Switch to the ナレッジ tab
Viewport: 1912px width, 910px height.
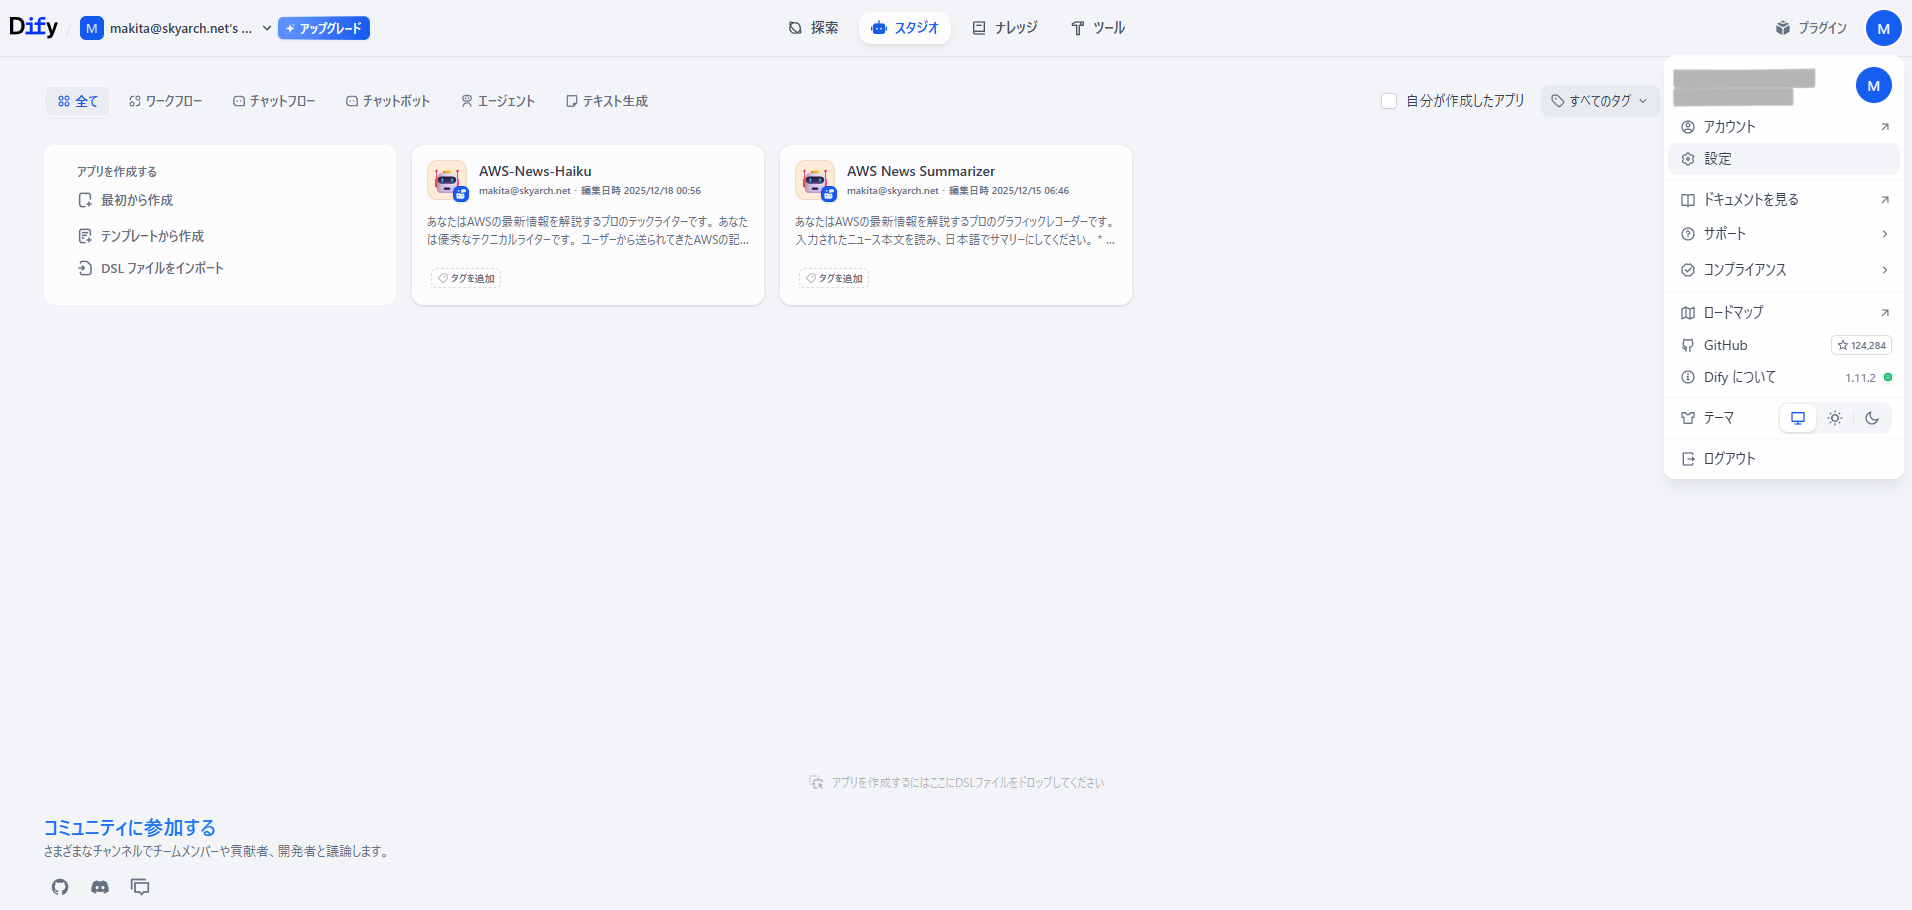[x=1005, y=28]
